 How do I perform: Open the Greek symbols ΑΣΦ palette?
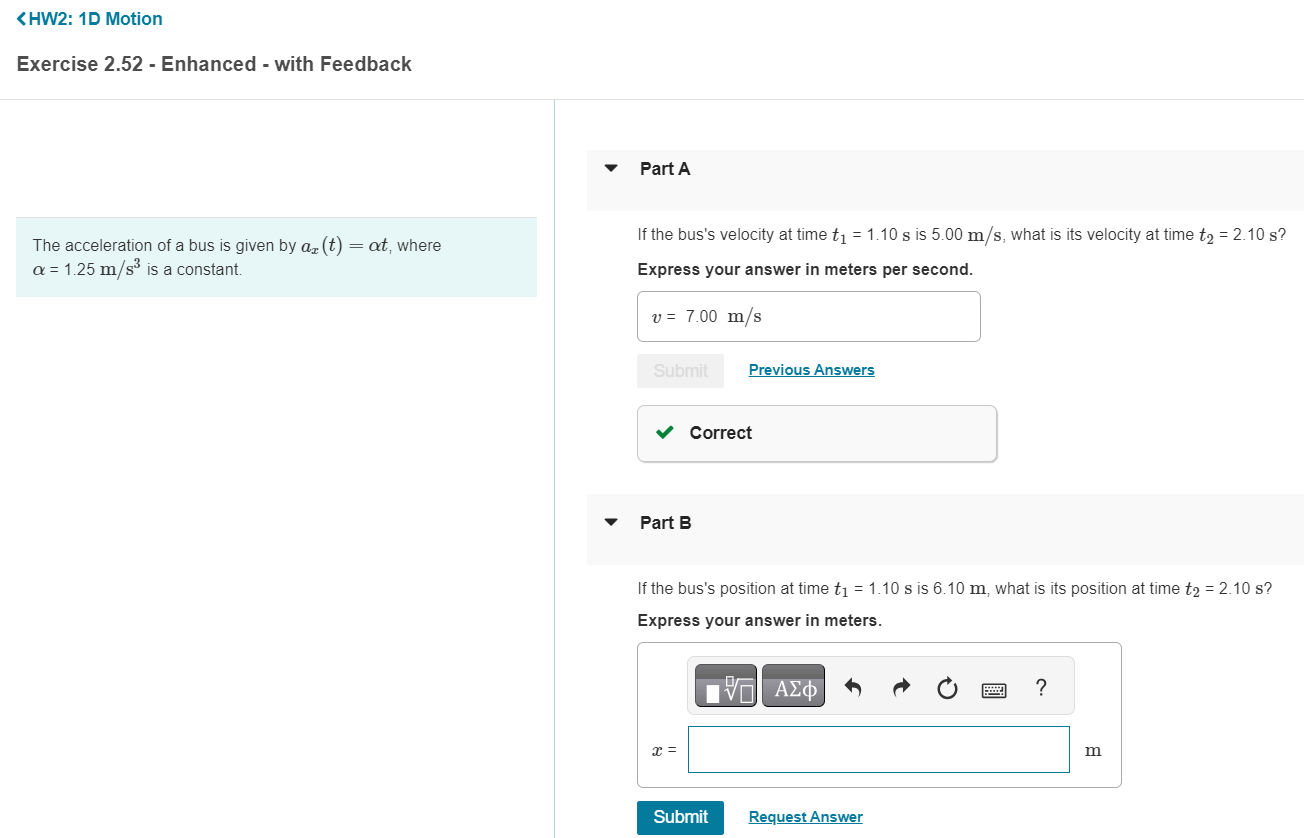793,685
